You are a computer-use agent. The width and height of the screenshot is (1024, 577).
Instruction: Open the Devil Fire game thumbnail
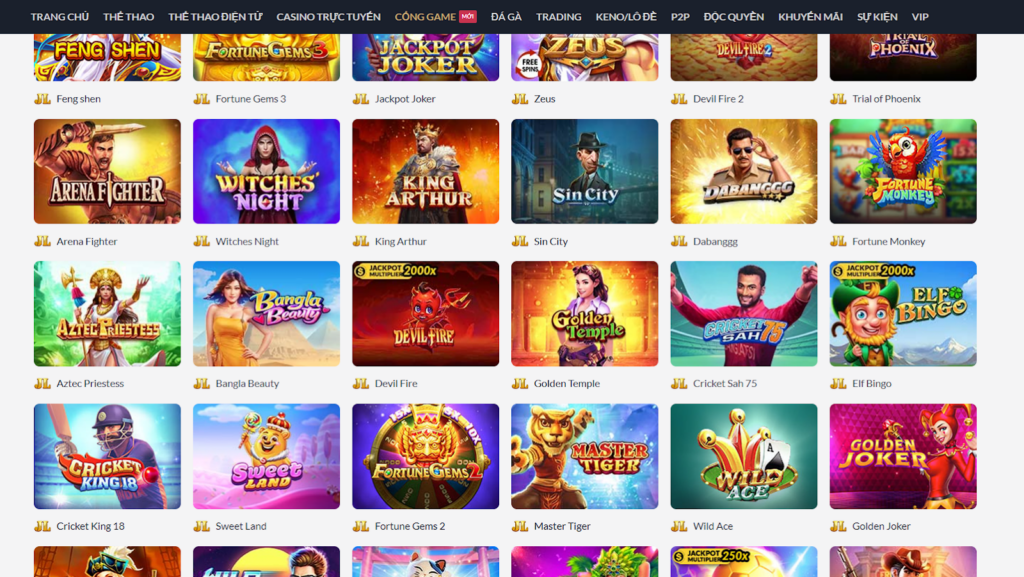426,314
